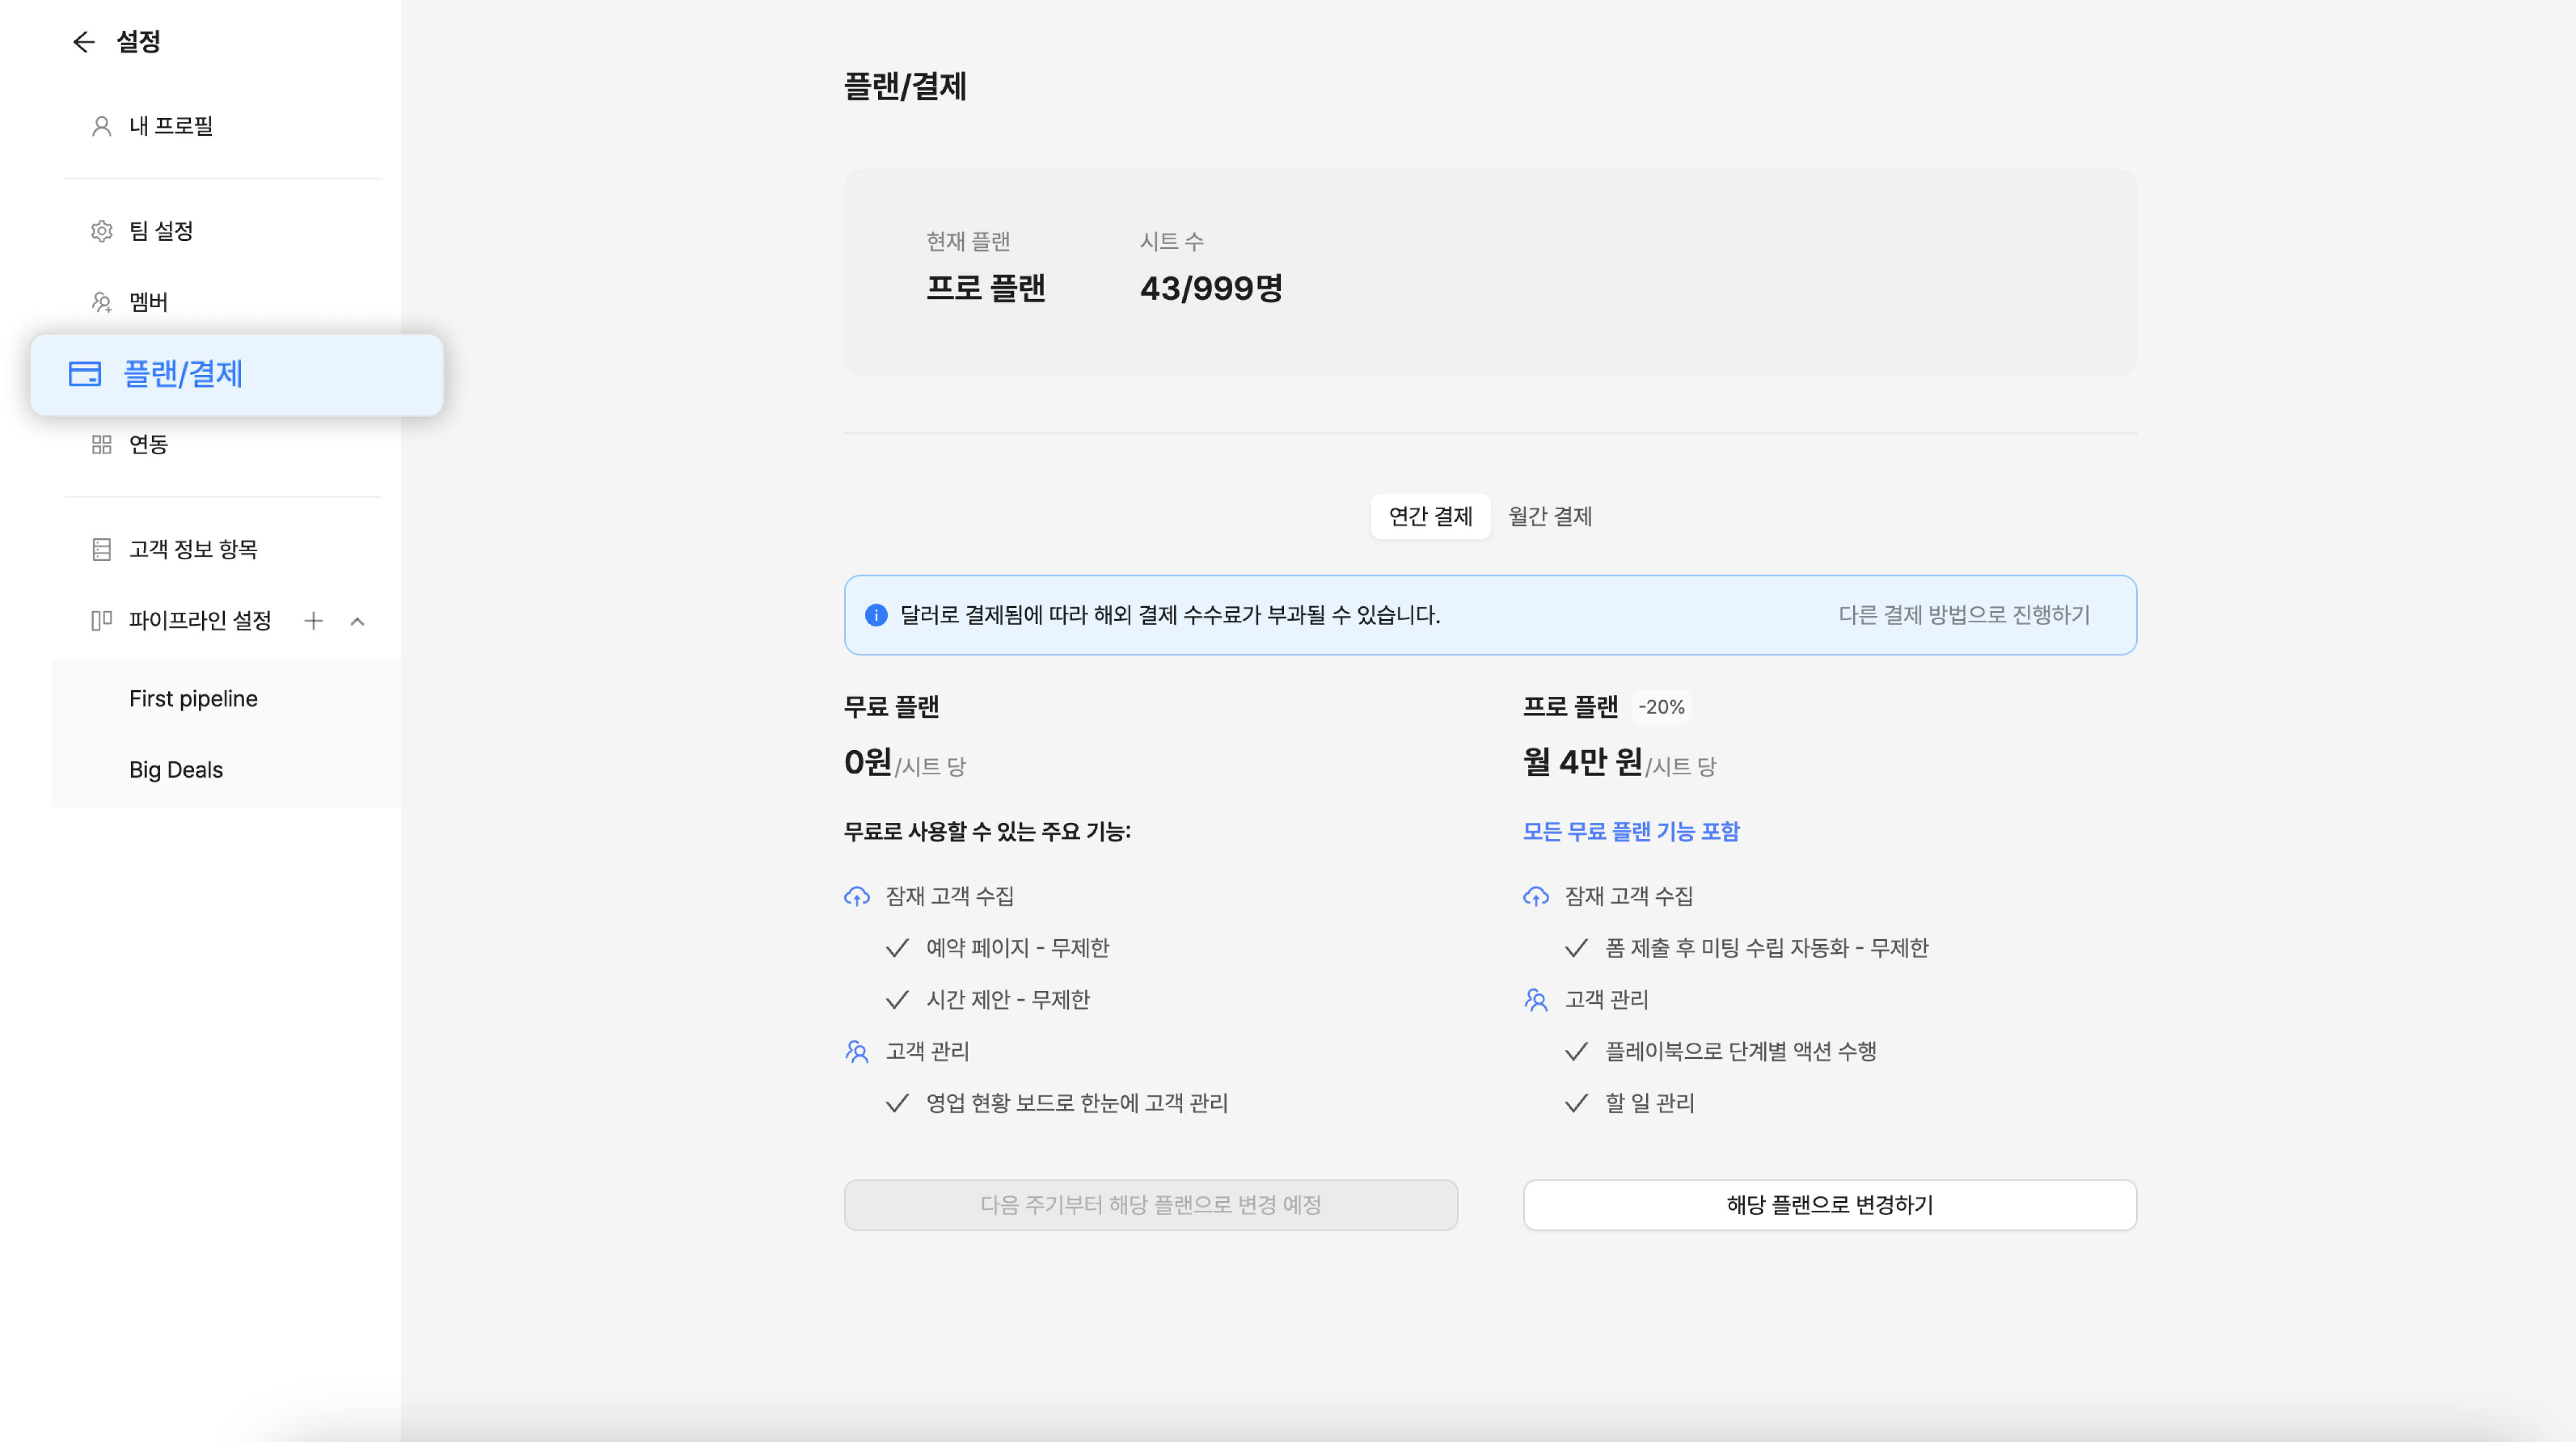Screen dimensions: 2576x1442
Task: Select 연간 결제 billing option
Action: point(1430,516)
